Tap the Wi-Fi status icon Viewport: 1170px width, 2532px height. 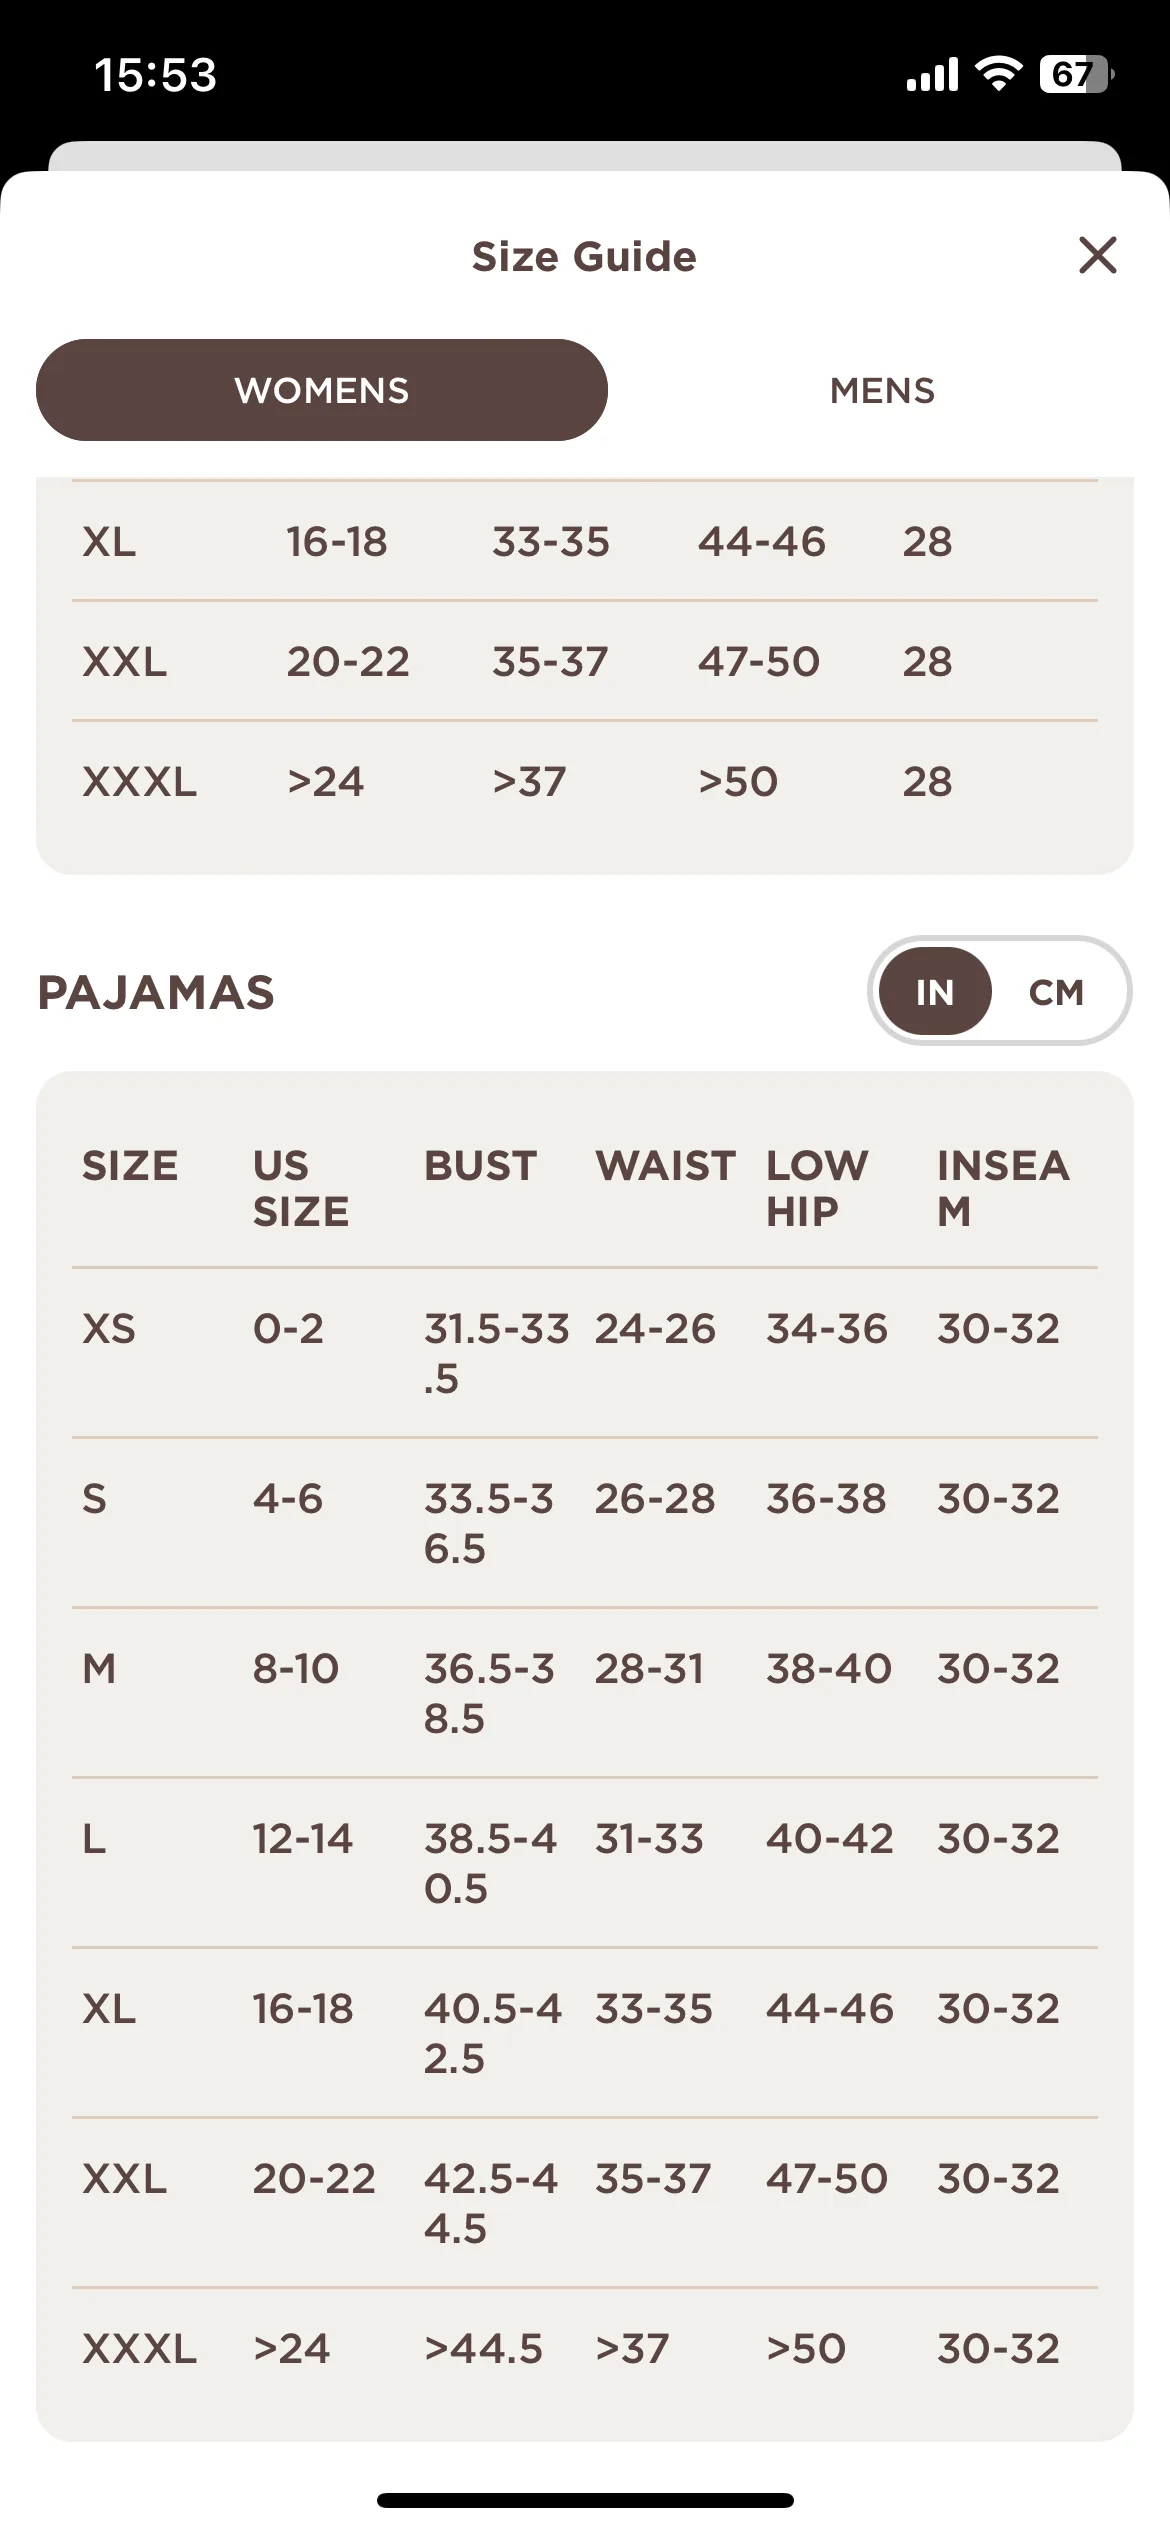[x=998, y=73]
